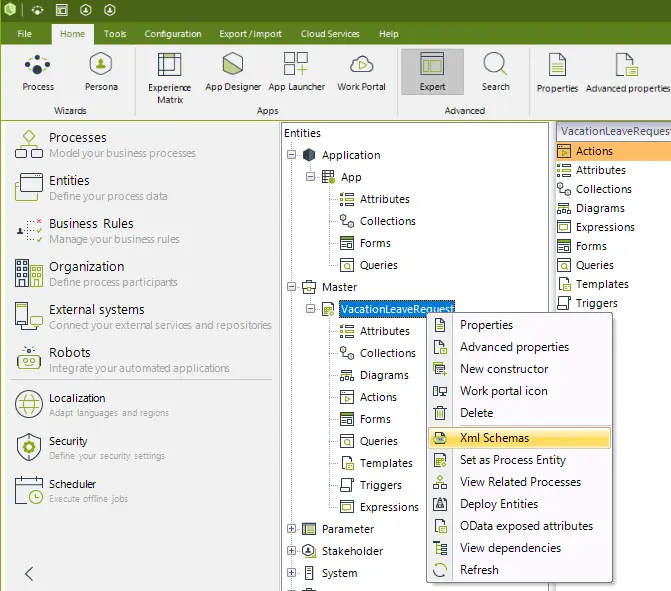Select Attributes under App node
The width and height of the screenshot is (671, 591).
pyautogui.click(x=374, y=199)
